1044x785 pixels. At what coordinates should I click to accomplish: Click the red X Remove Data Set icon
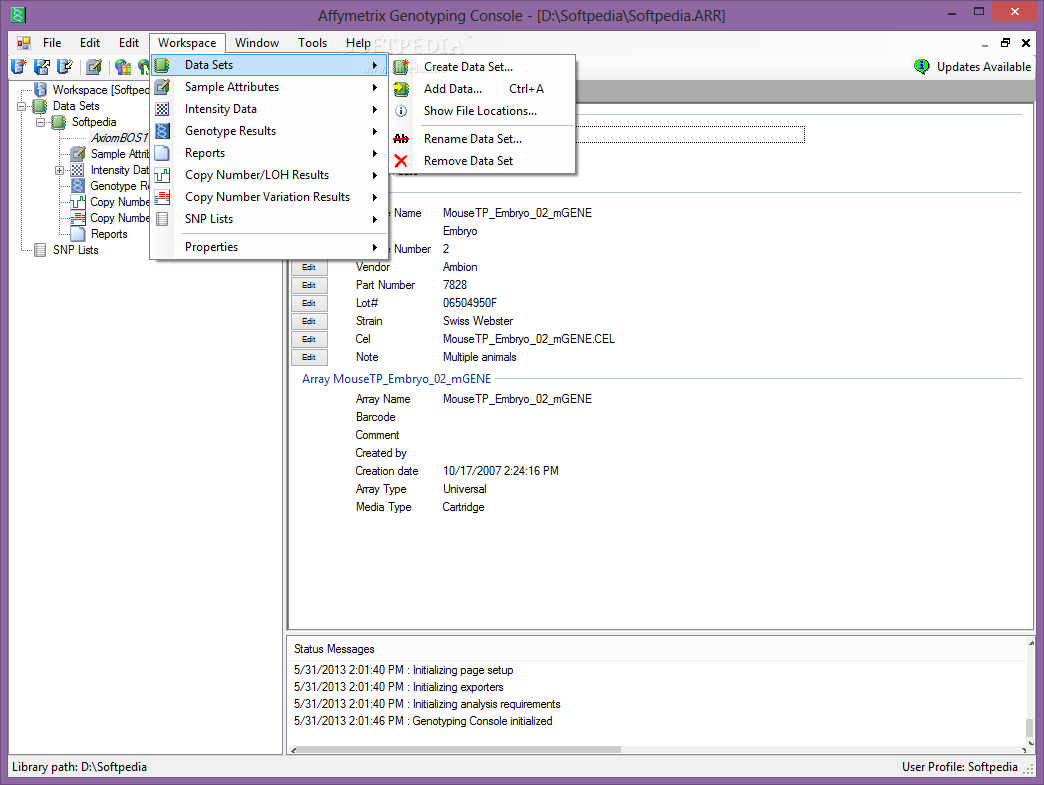pyautogui.click(x=401, y=160)
